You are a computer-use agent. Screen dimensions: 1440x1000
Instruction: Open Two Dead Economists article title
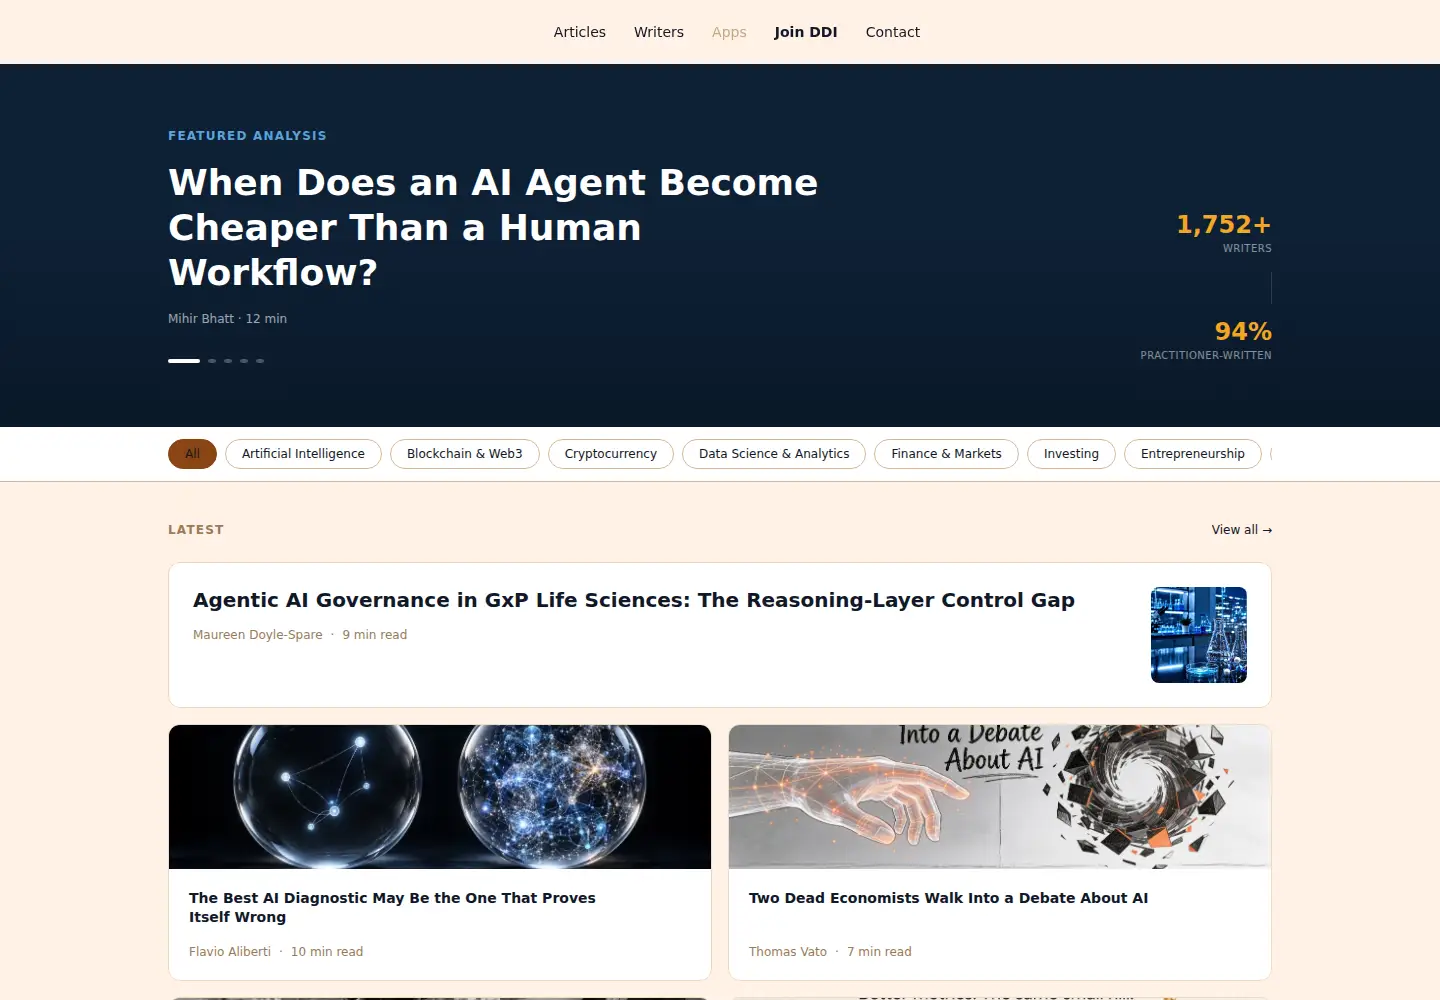coord(948,898)
